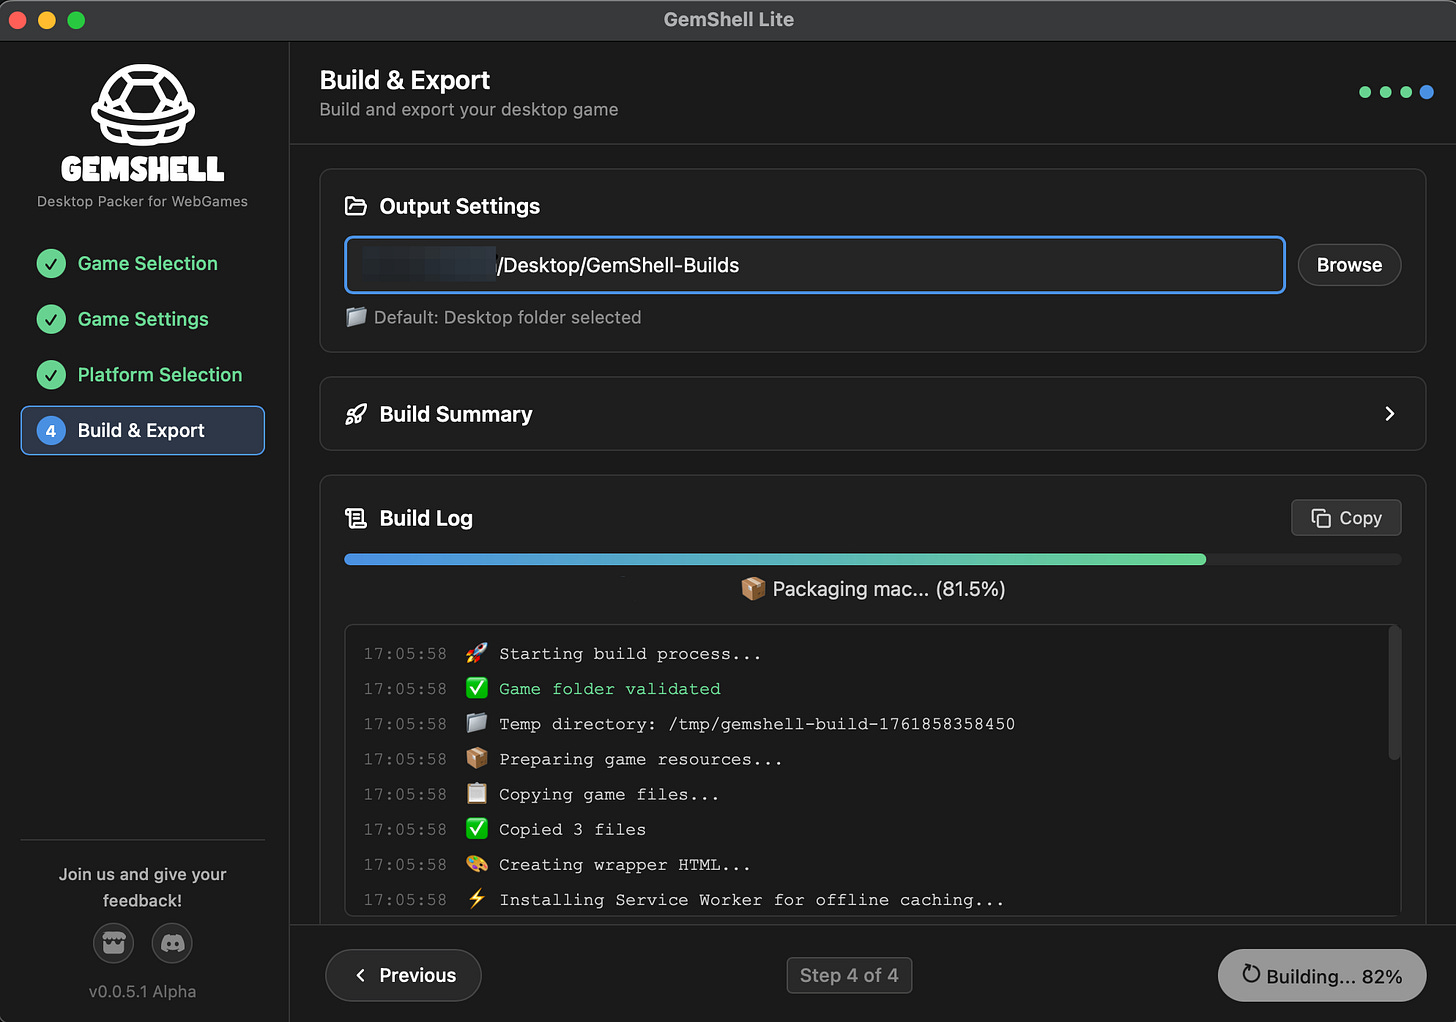Click the GemShell turtle logo
Screen dimensions: 1456x1022
[x=143, y=105]
